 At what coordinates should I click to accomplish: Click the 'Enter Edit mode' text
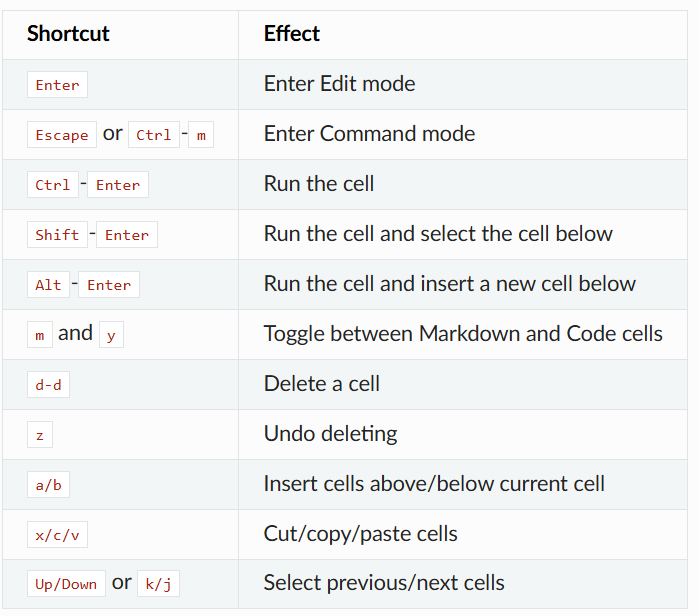click(339, 84)
